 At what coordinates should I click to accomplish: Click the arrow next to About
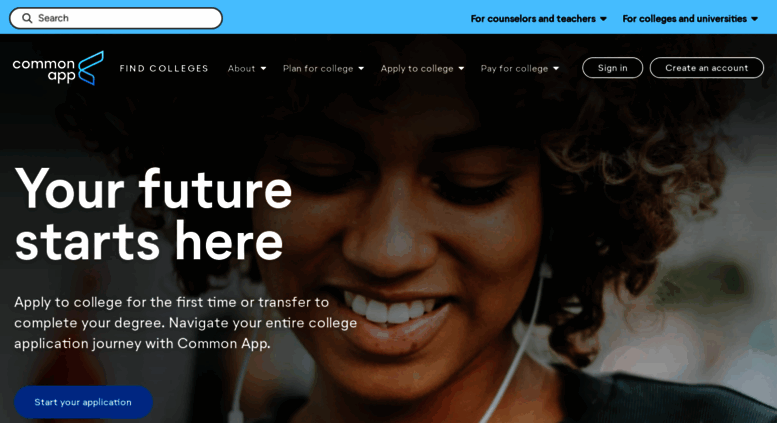[264, 68]
